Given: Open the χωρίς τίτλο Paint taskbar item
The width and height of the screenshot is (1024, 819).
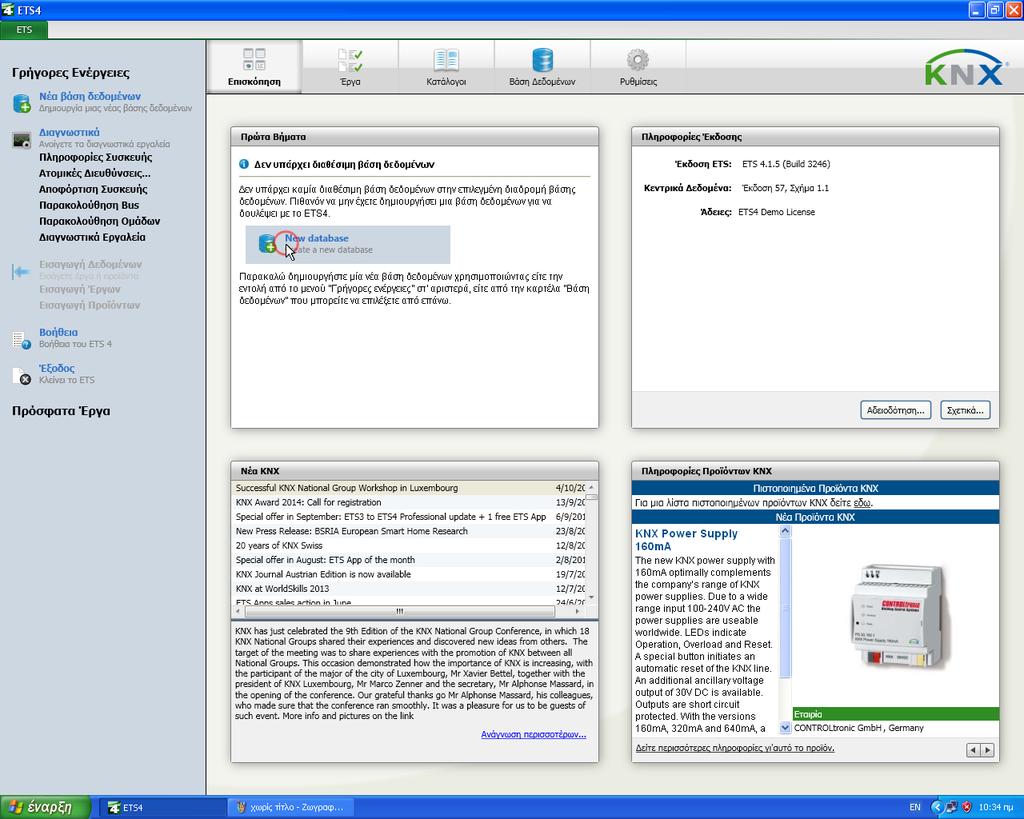Looking at the screenshot, I should [x=292, y=808].
